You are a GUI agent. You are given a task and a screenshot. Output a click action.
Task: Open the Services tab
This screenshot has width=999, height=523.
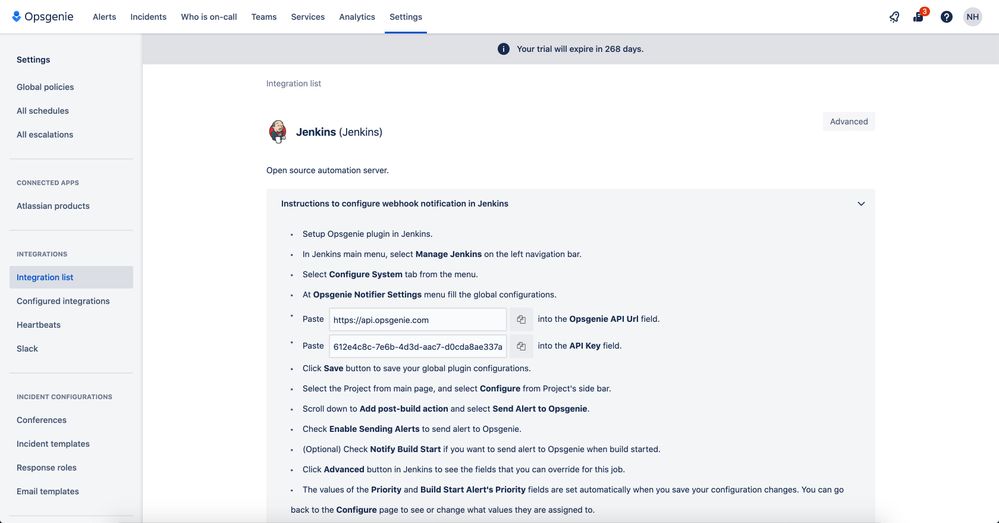[308, 17]
